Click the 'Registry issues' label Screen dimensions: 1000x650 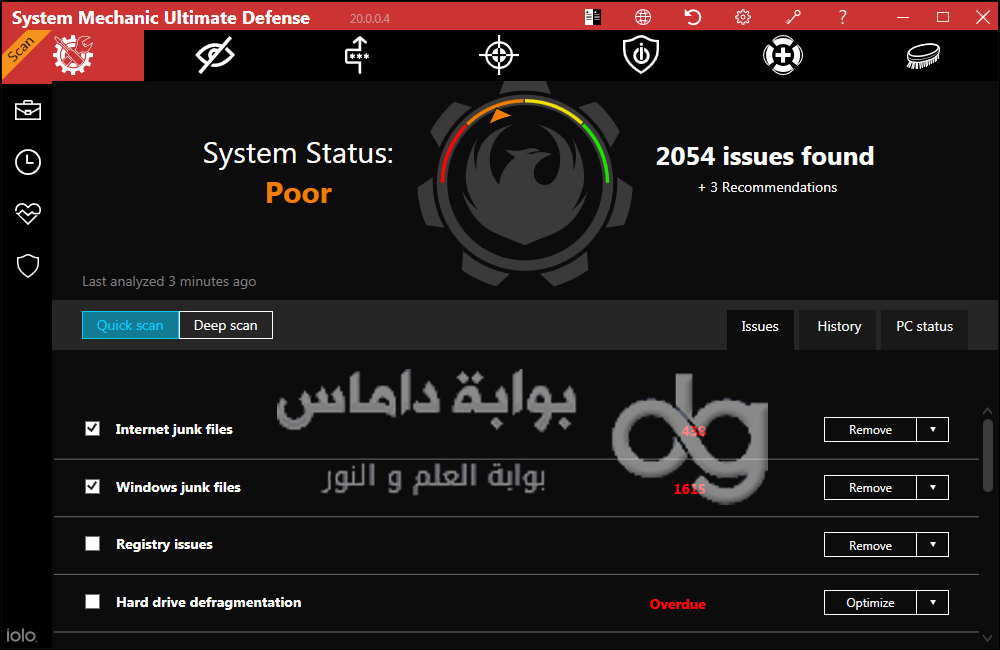coord(165,544)
